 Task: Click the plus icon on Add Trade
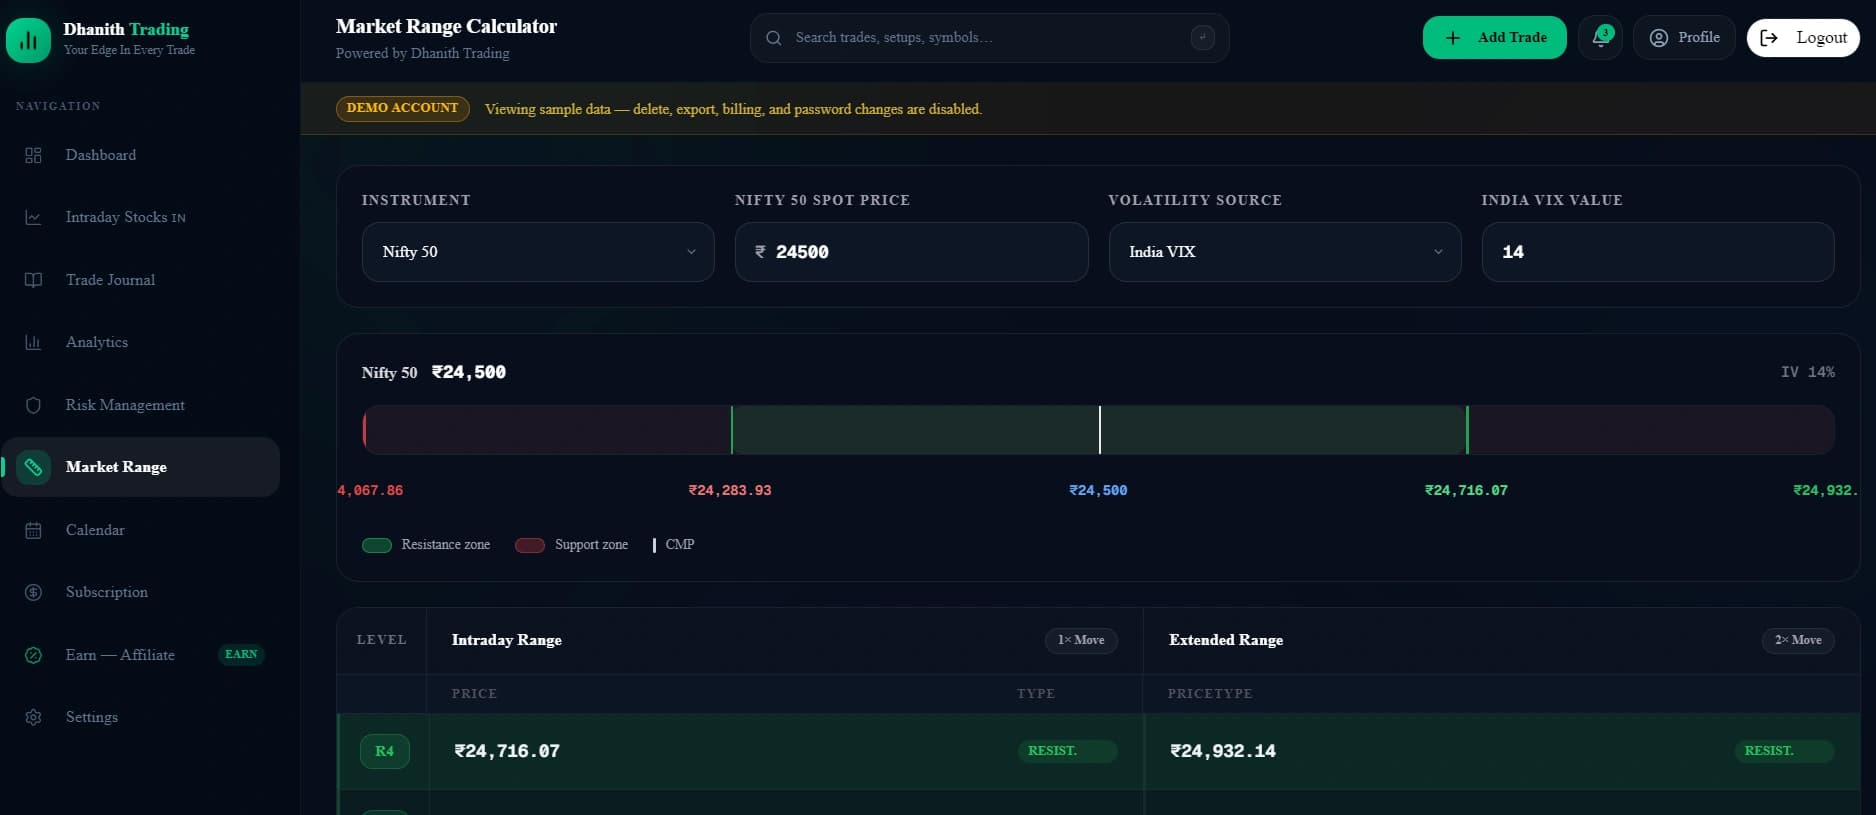coord(1453,38)
